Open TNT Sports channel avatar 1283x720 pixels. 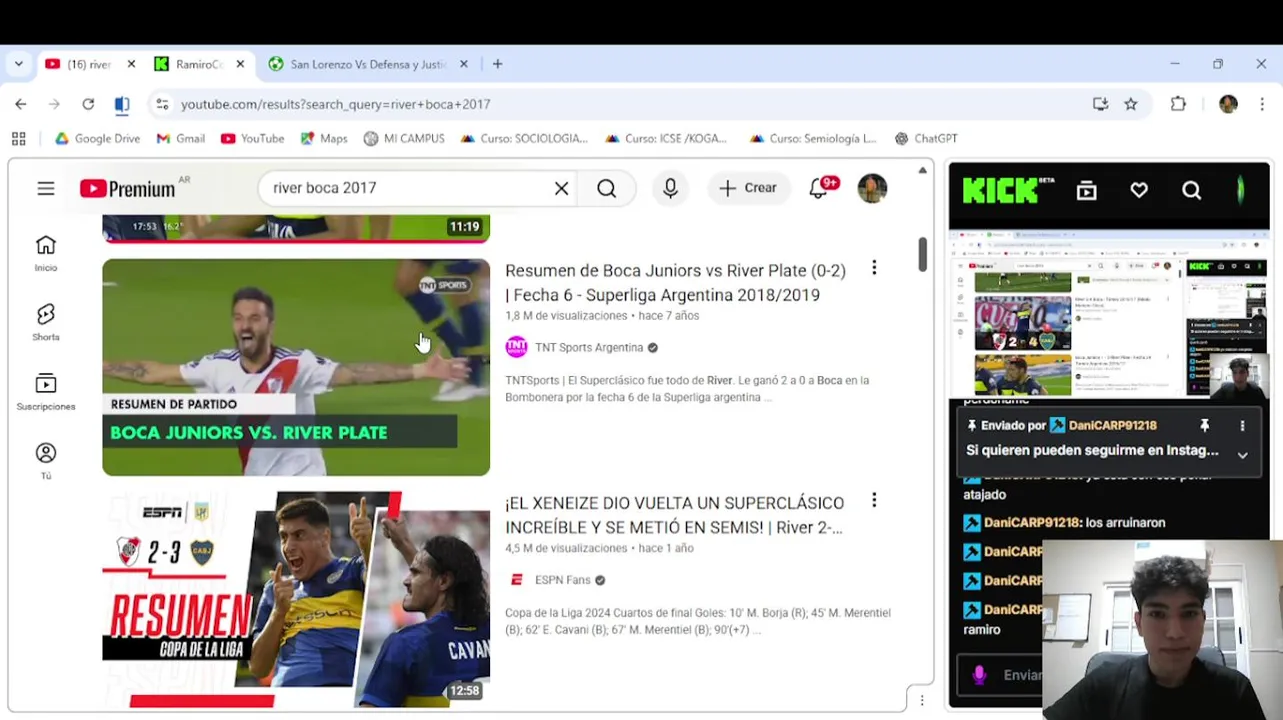[x=516, y=347]
